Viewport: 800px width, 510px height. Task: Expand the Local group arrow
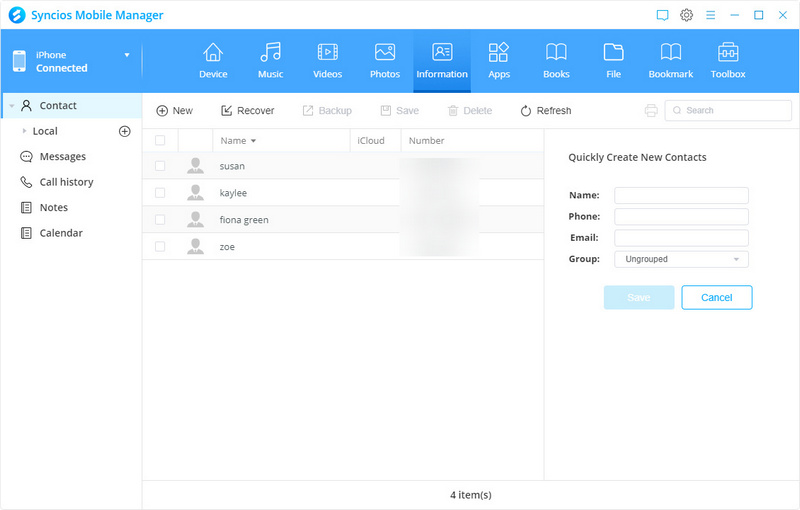[24, 131]
